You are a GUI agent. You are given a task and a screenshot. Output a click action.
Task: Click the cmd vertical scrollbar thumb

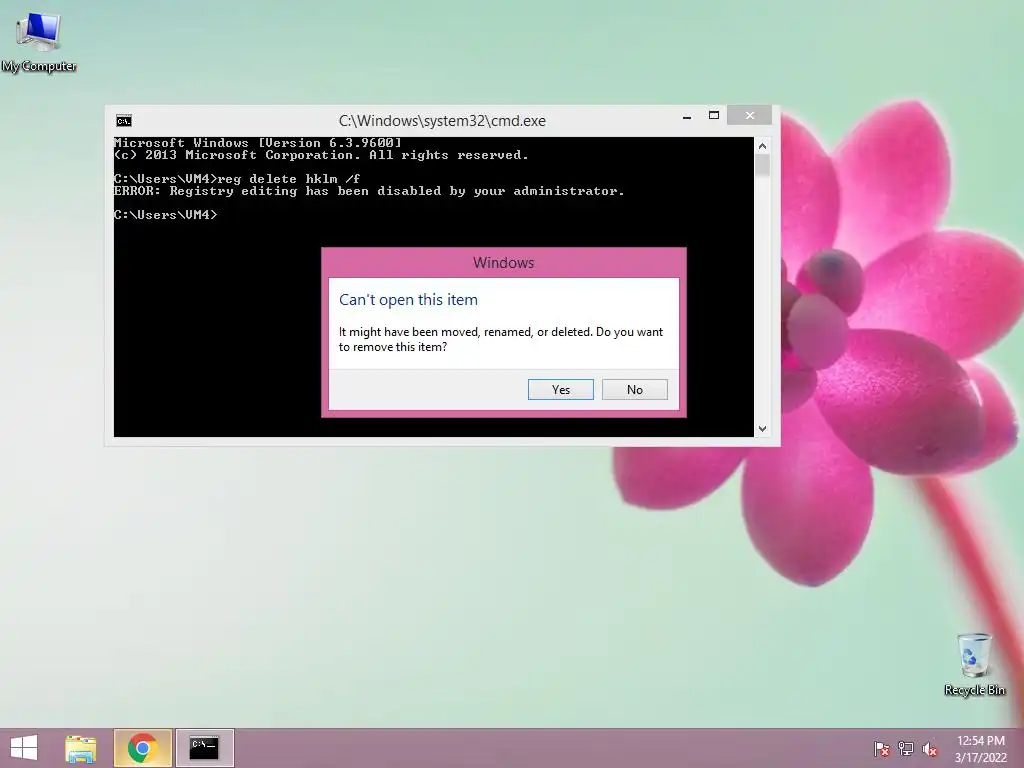coord(762,165)
